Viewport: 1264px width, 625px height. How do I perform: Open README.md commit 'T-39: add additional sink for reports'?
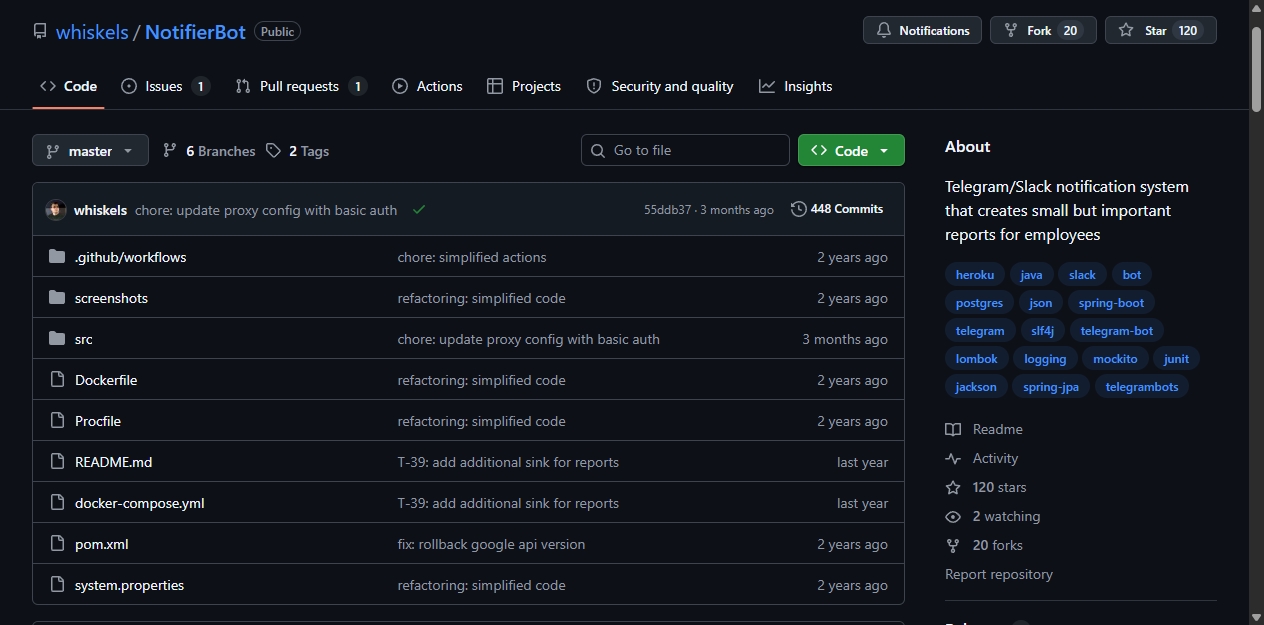click(x=508, y=462)
